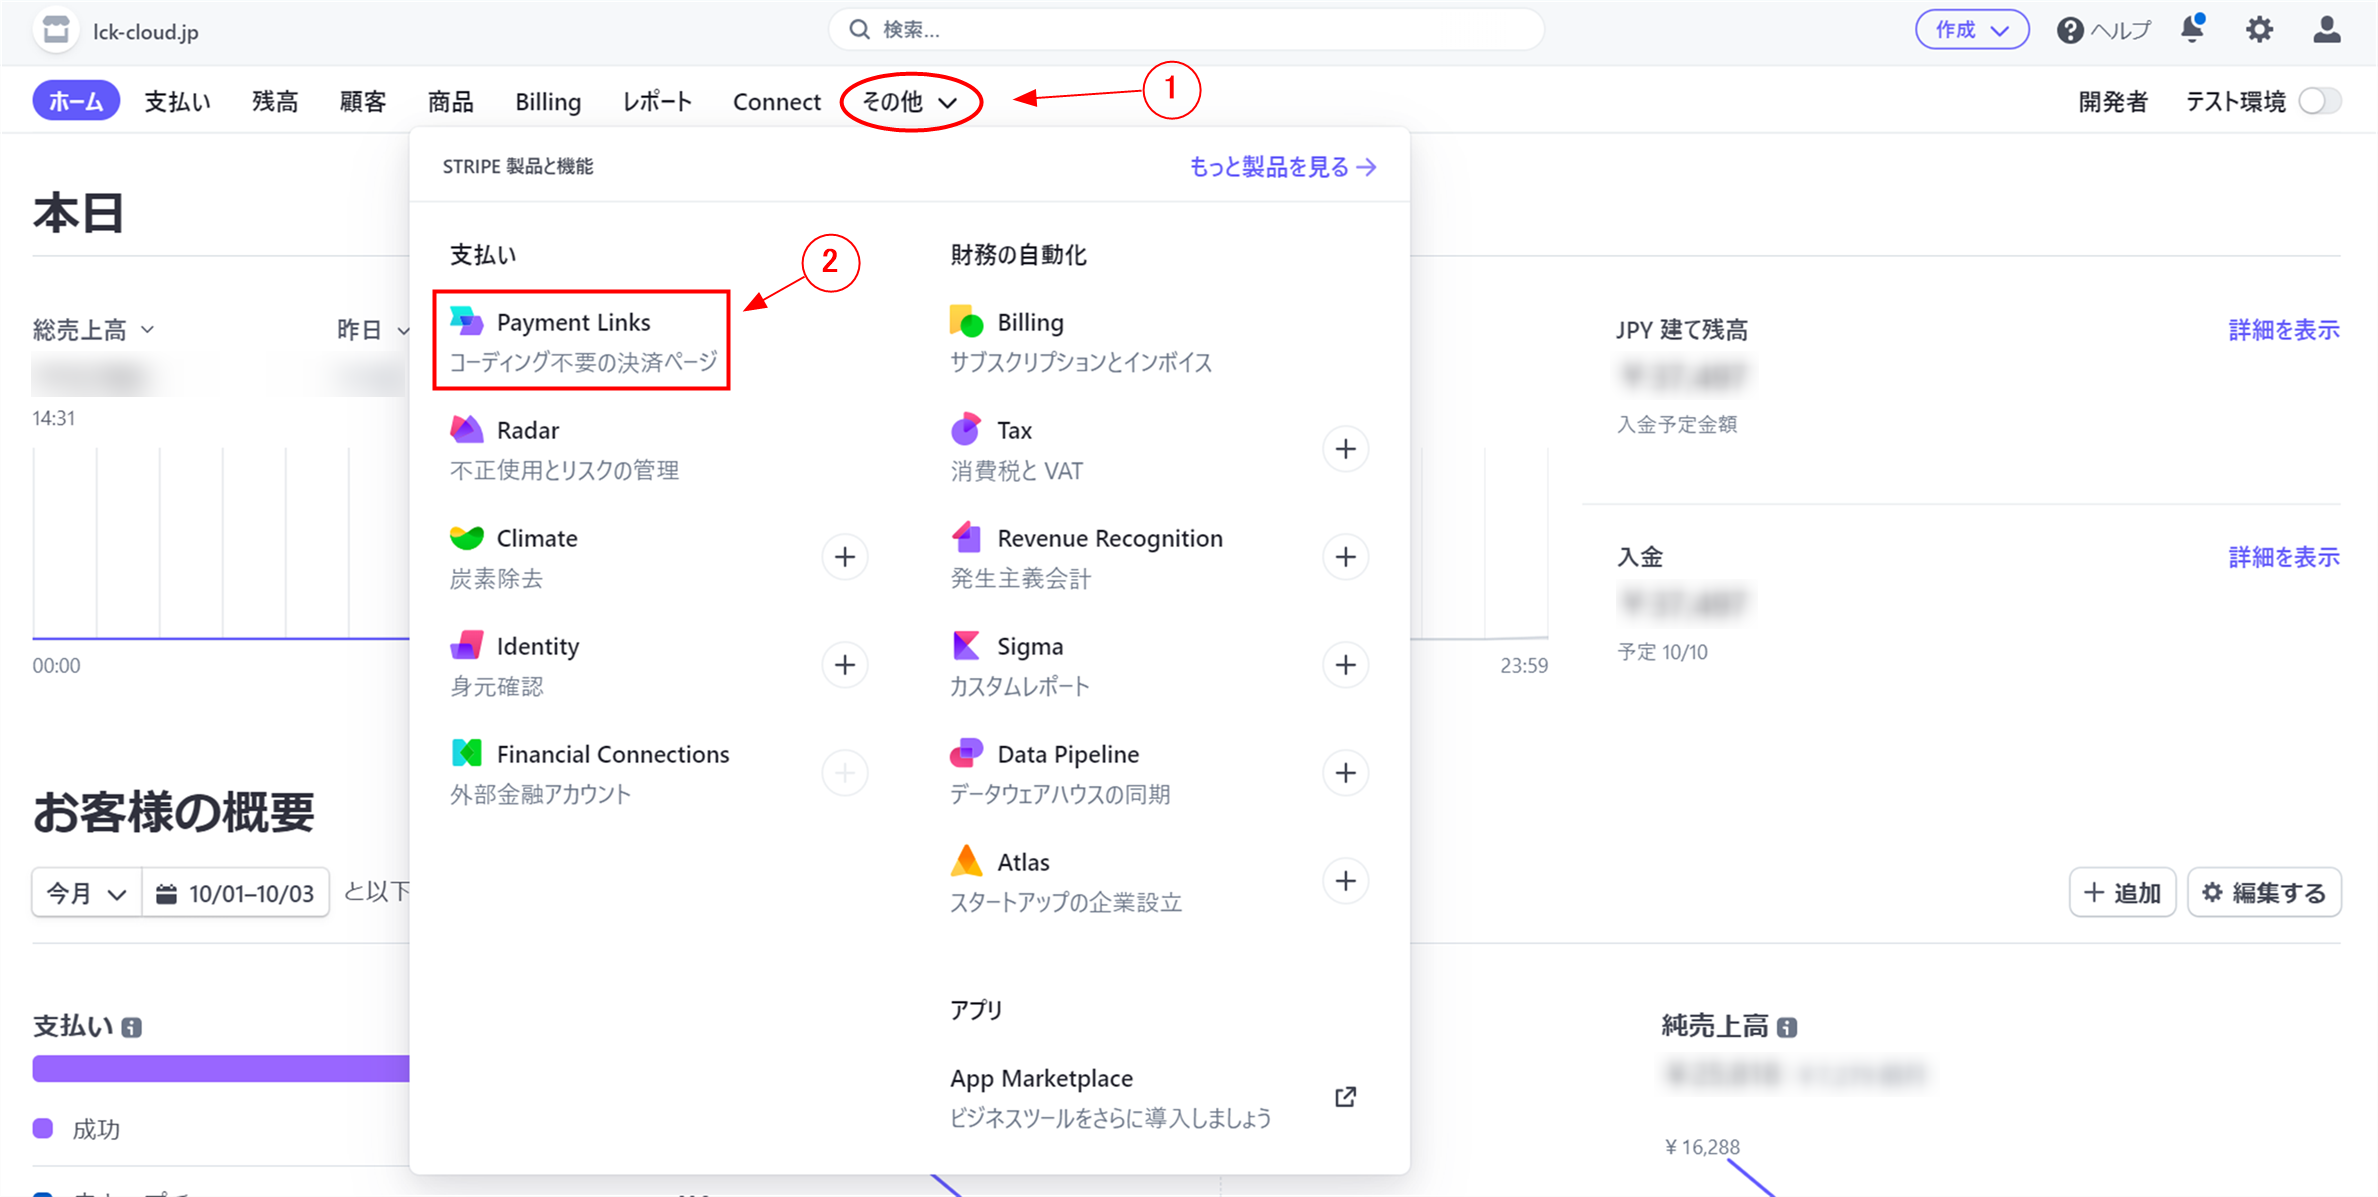Open the 顧客 tab

point(363,101)
